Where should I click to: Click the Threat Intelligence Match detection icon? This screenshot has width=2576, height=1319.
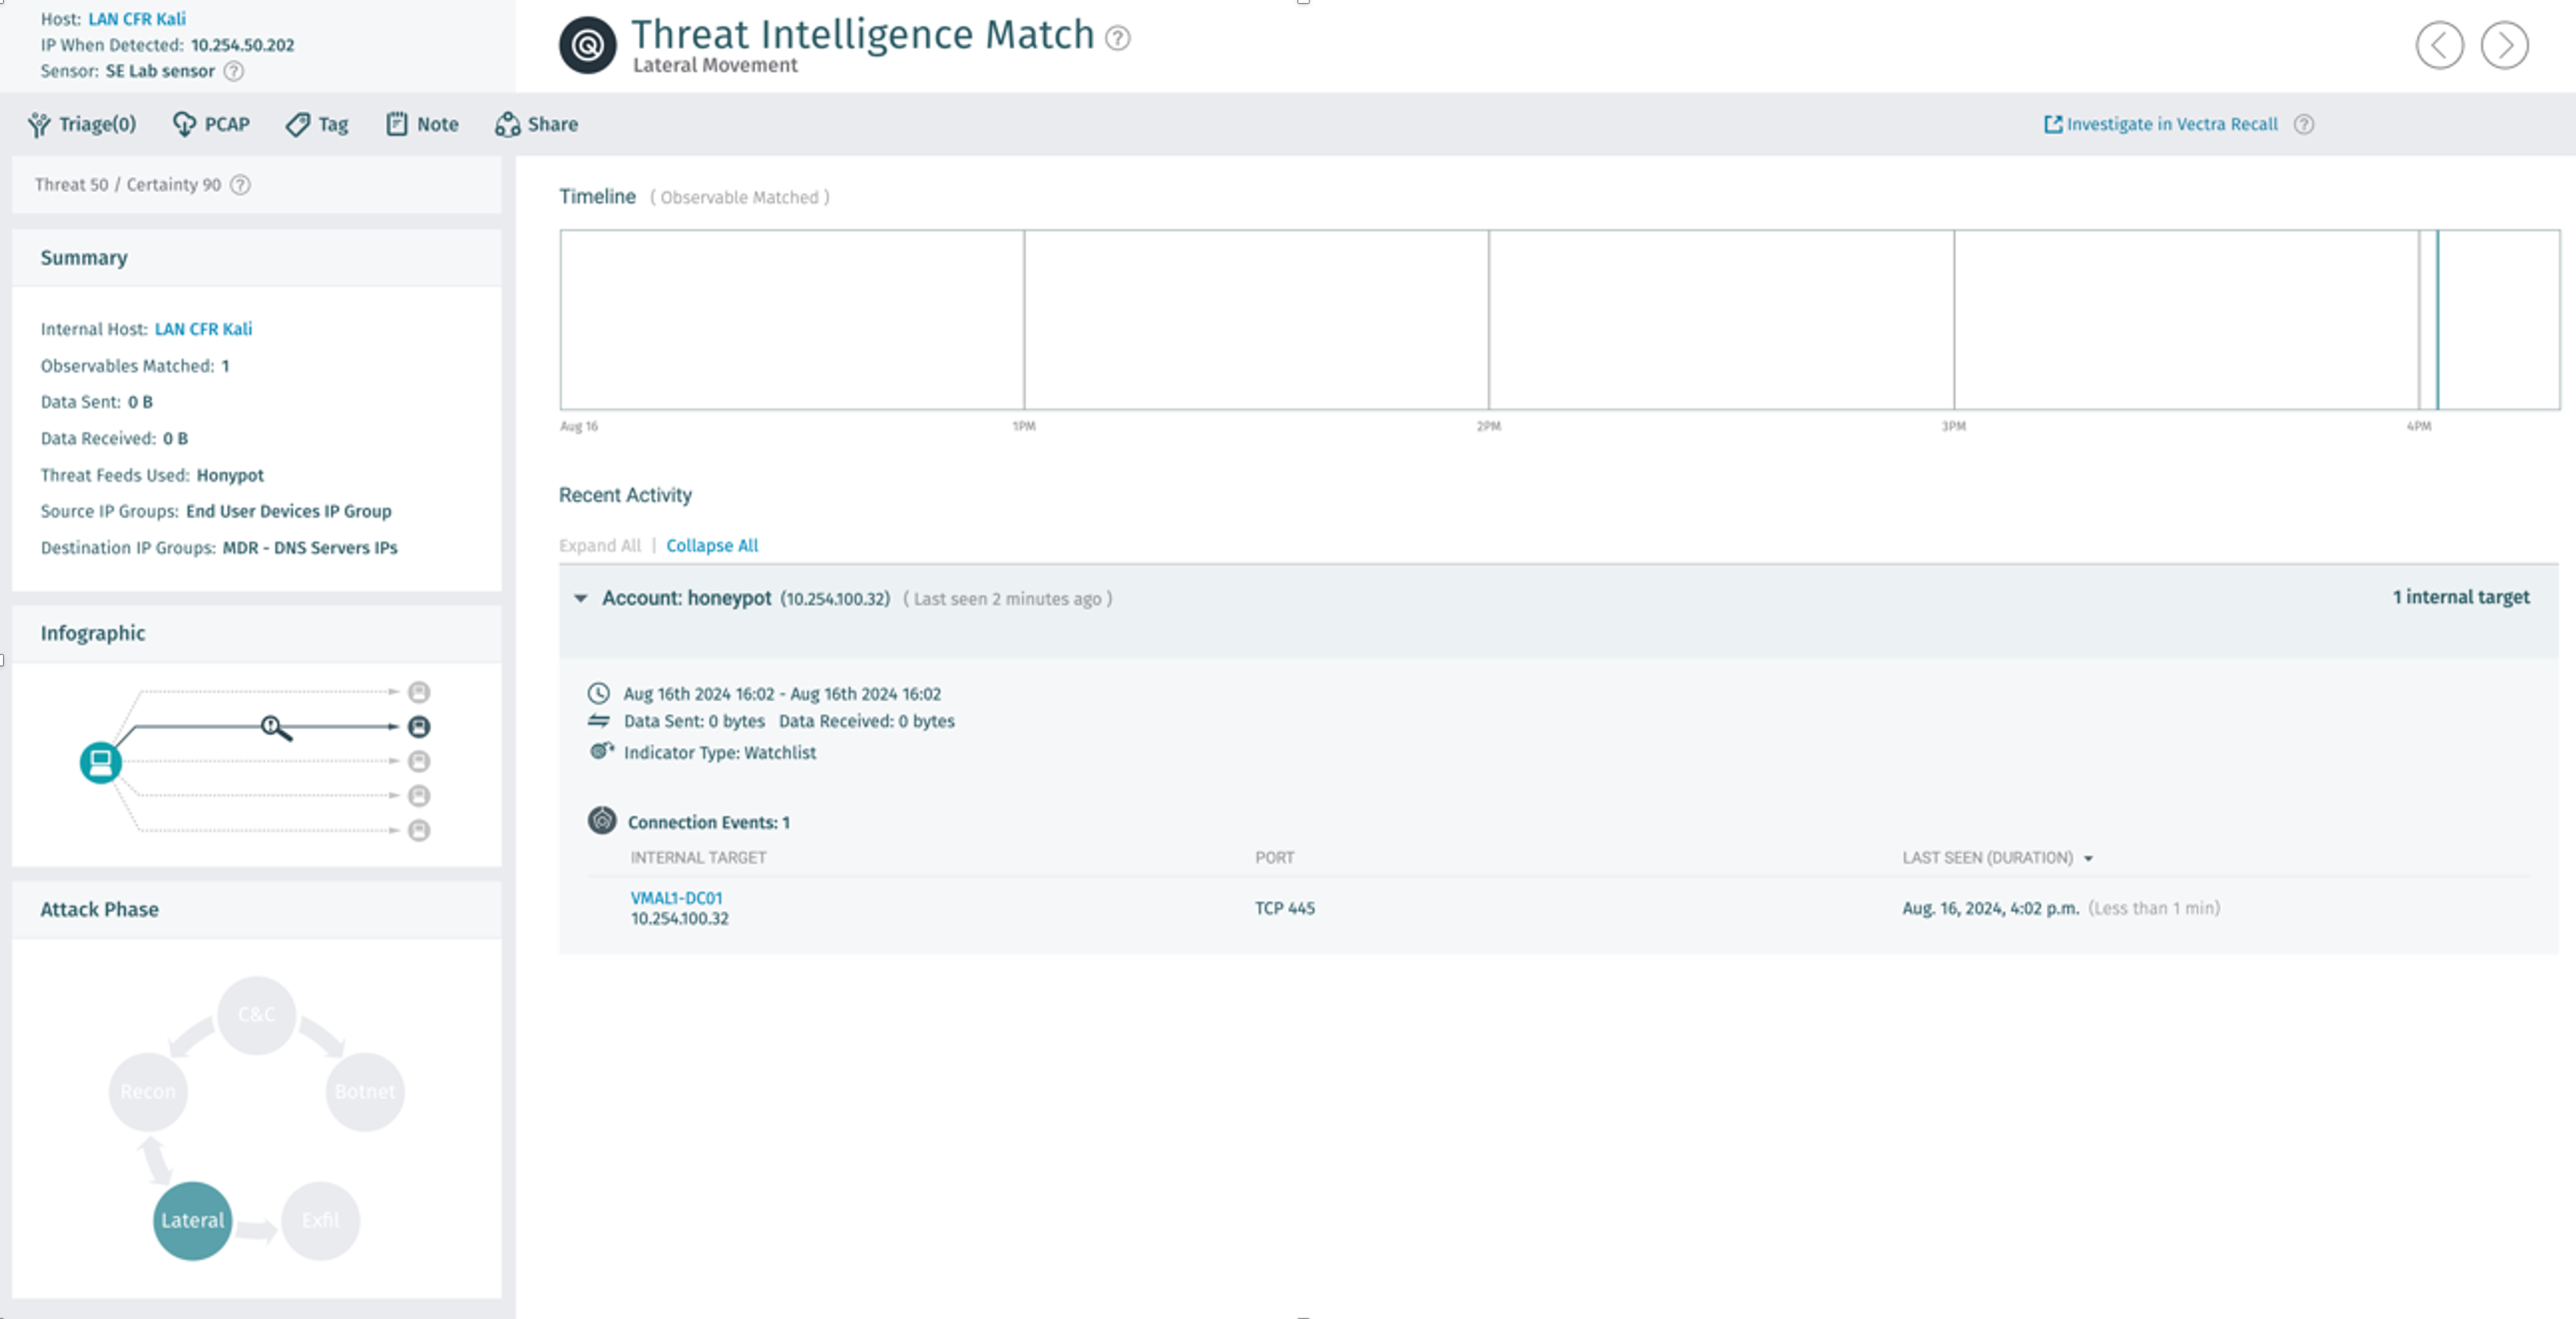(x=586, y=44)
